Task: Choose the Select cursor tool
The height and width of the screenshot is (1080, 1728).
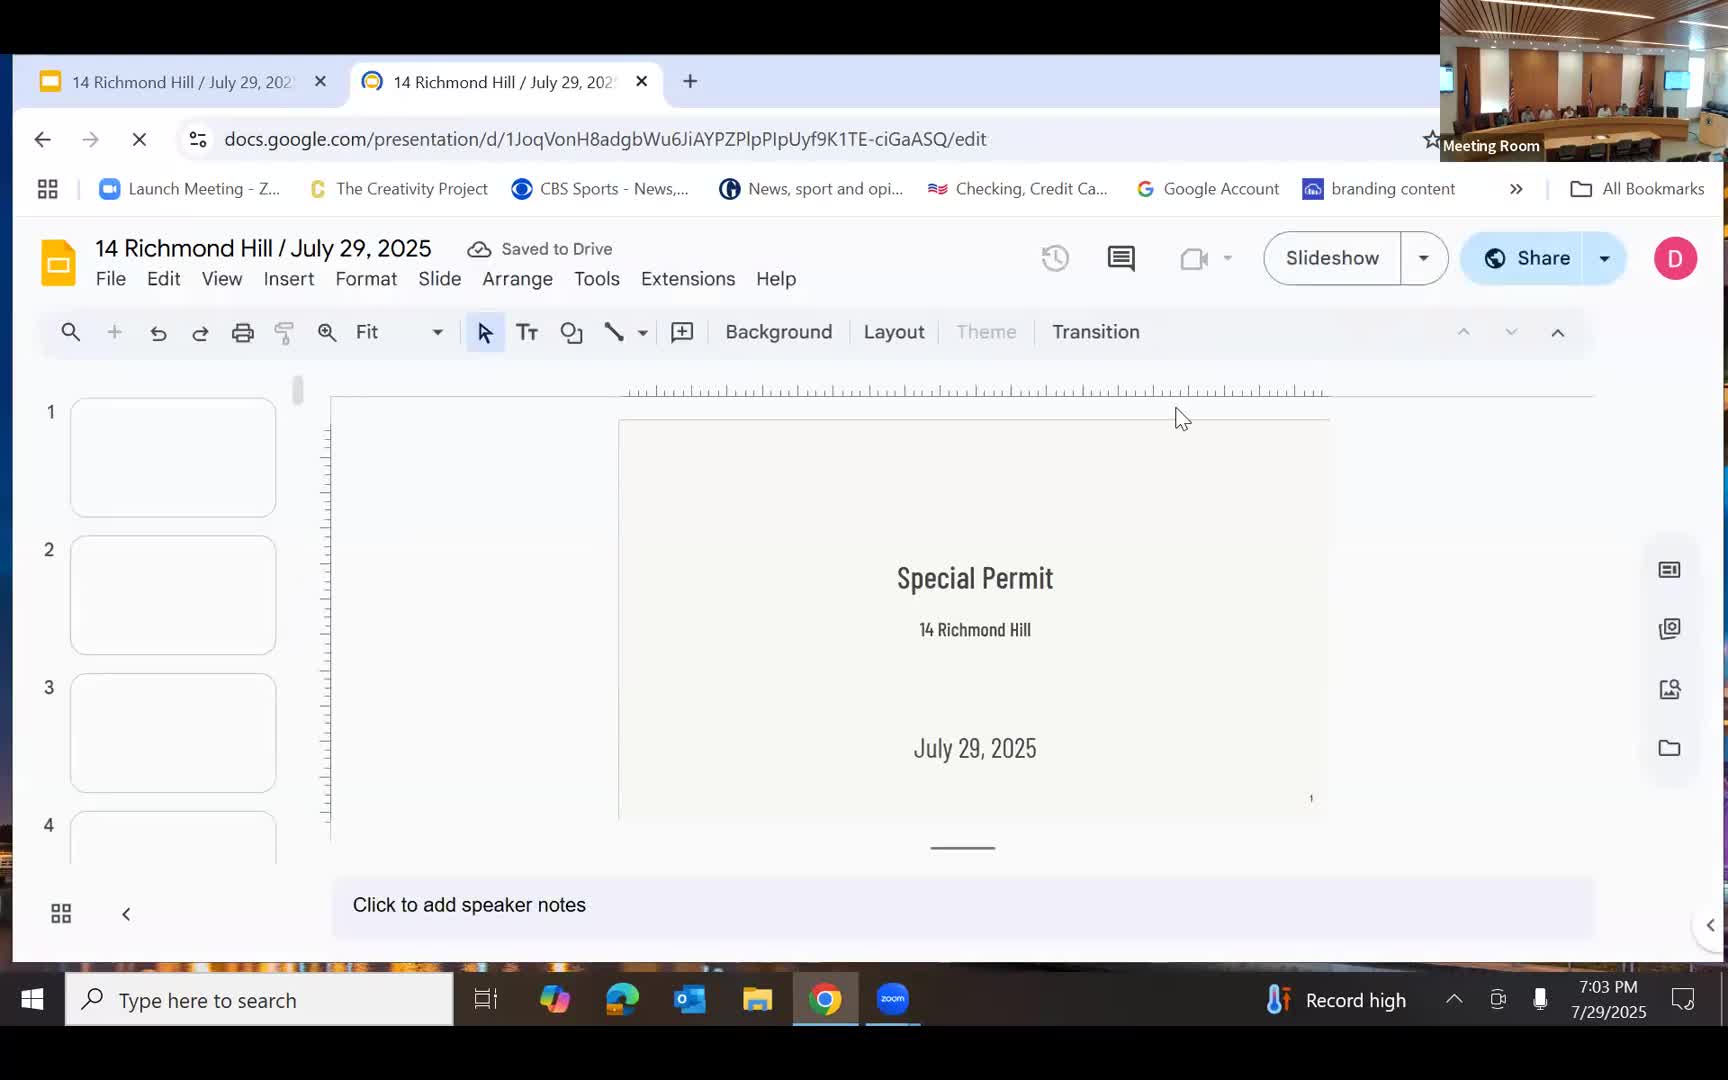Action: tap(485, 332)
